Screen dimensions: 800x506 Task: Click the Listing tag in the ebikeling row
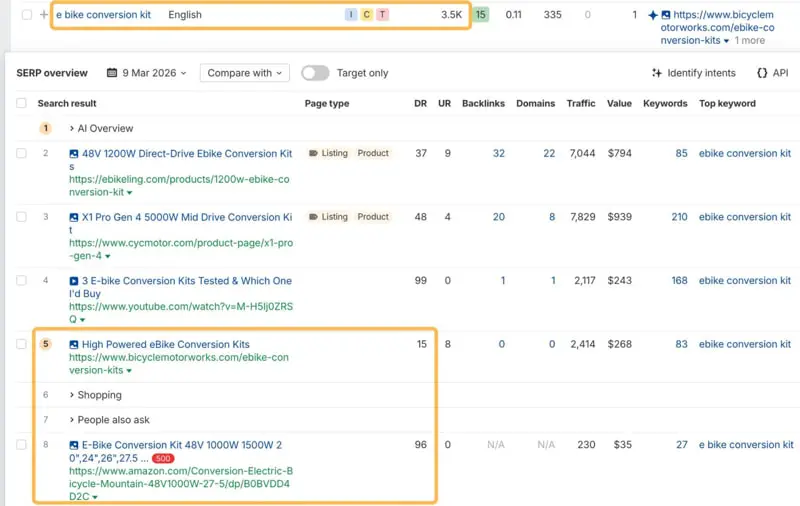(x=328, y=153)
